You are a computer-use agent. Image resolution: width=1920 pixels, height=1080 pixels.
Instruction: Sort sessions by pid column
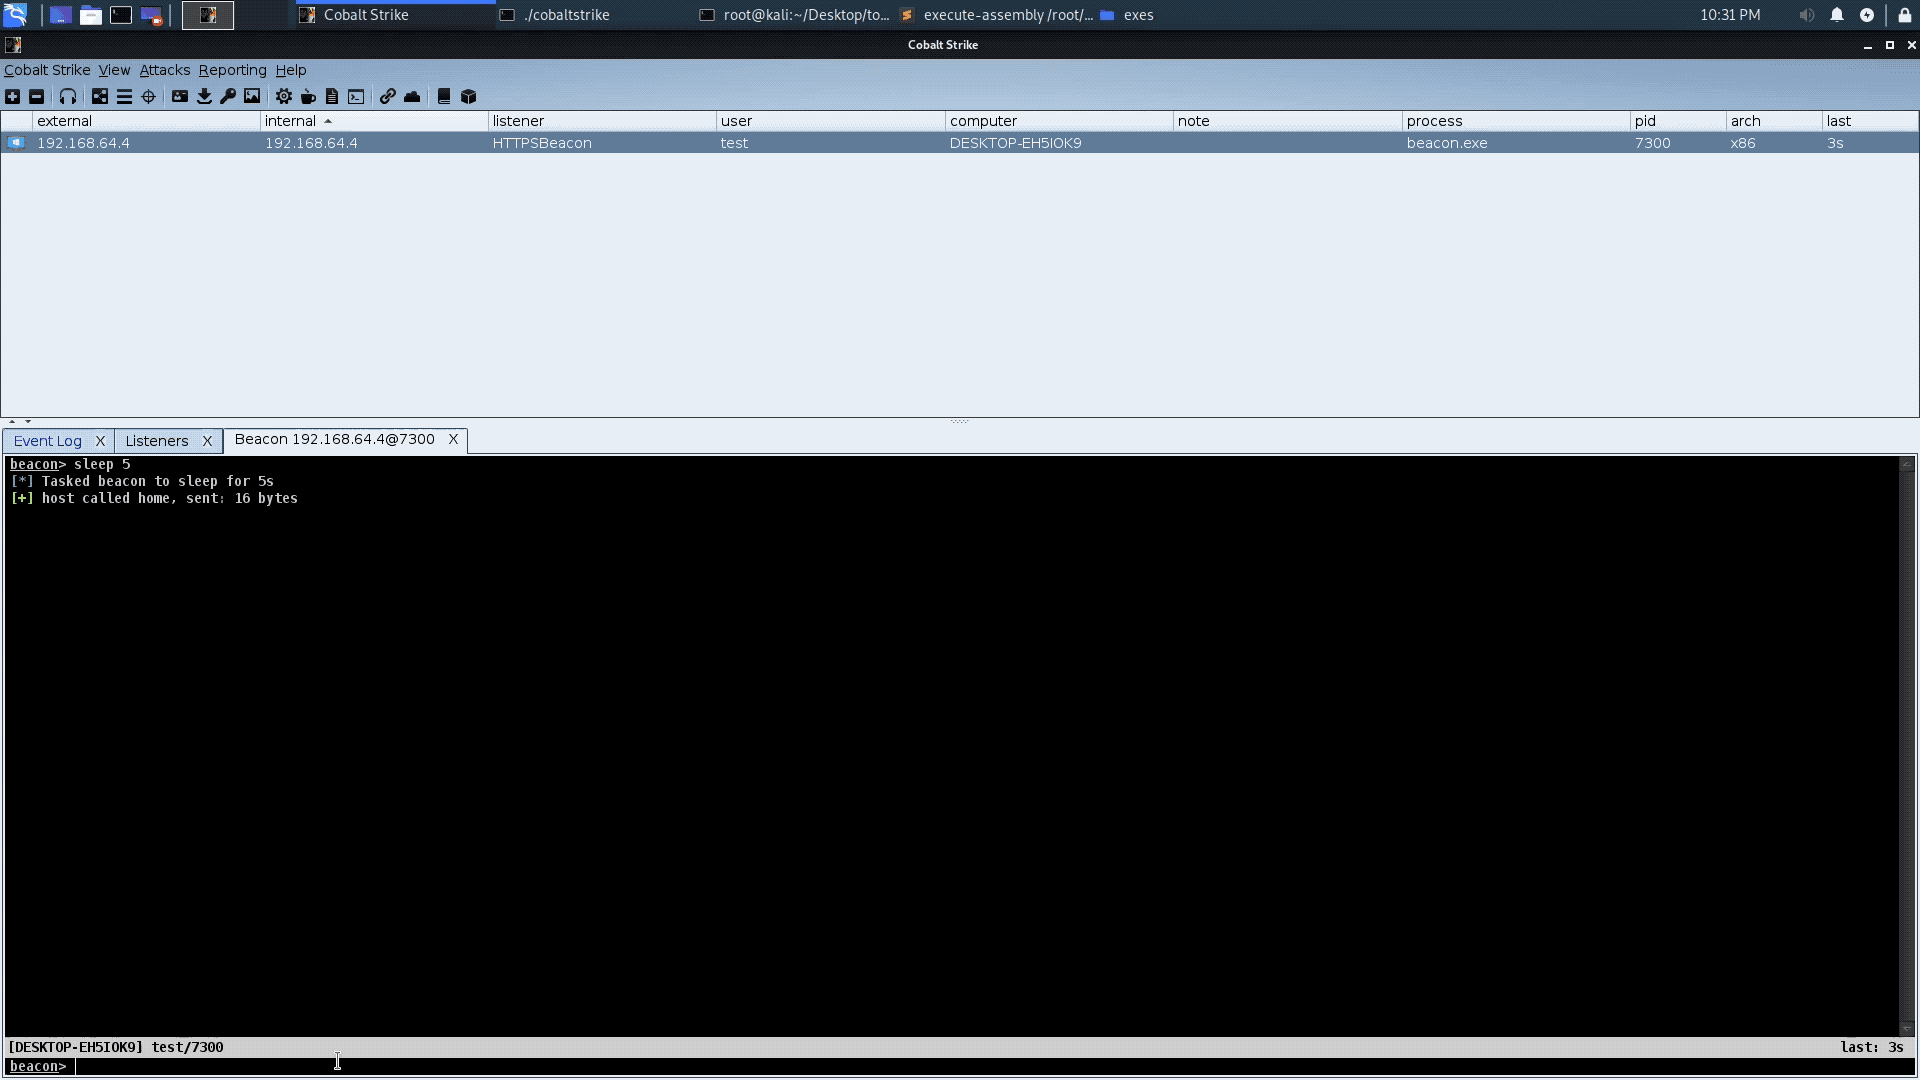pyautogui.click(x=1678, y=121)
